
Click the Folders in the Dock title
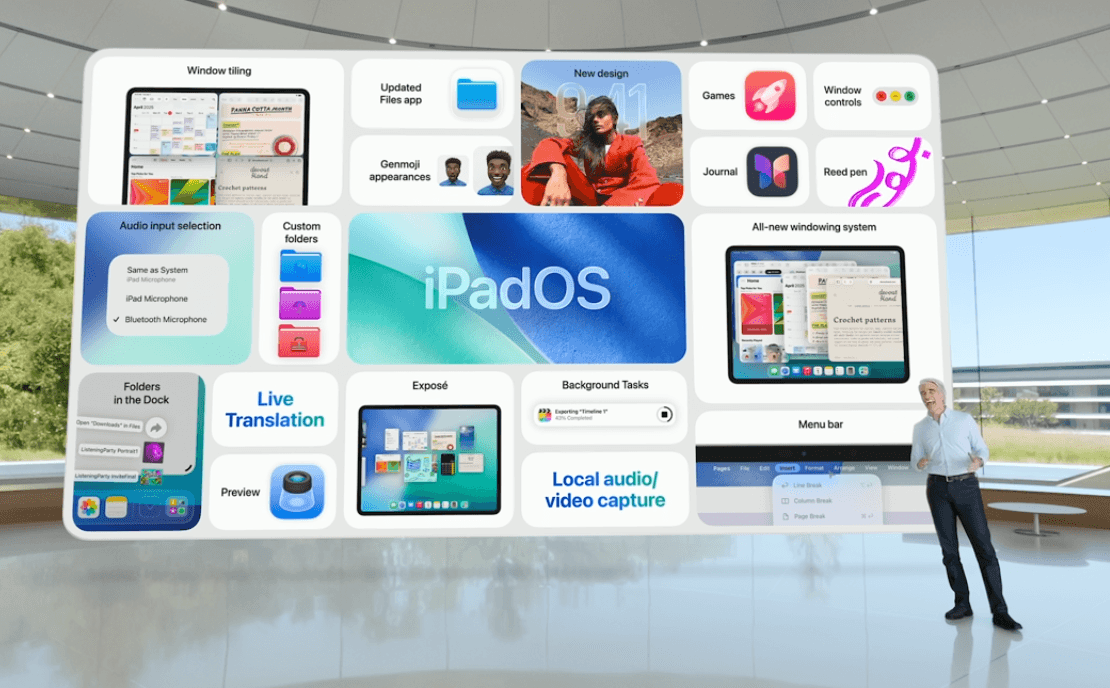coord(142,393)
